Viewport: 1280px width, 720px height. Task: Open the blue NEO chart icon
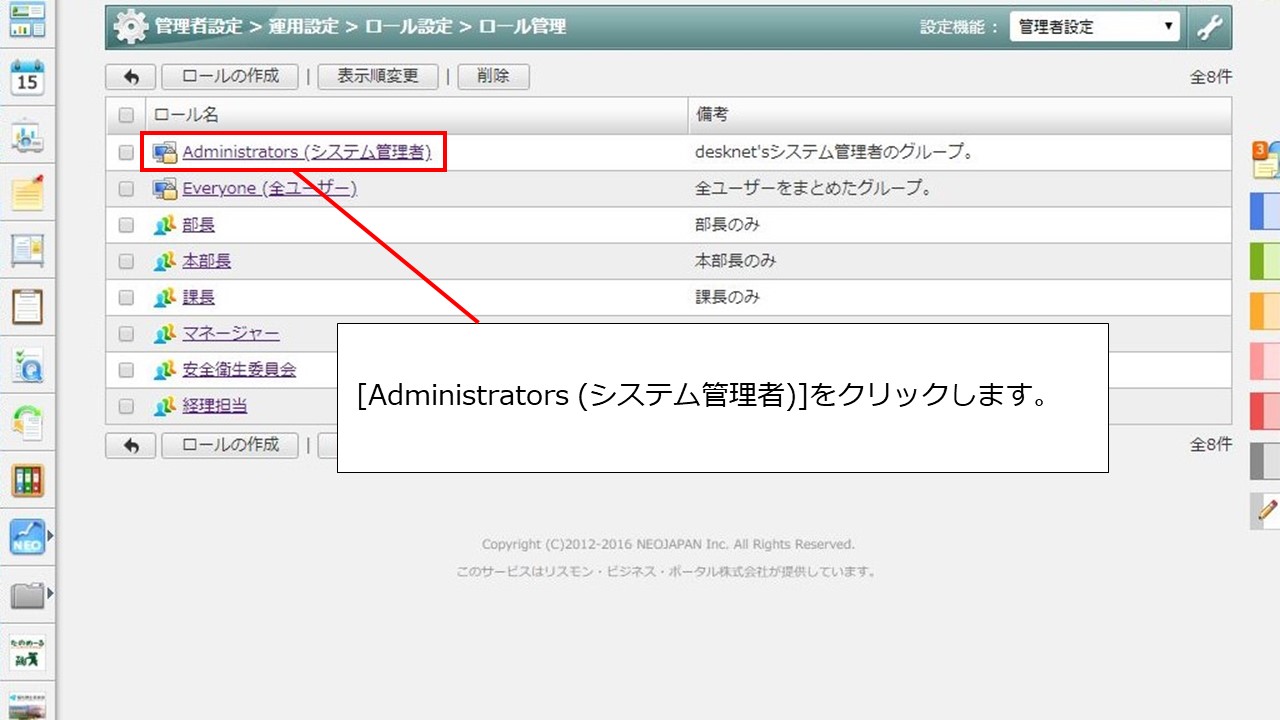[27, 538]
